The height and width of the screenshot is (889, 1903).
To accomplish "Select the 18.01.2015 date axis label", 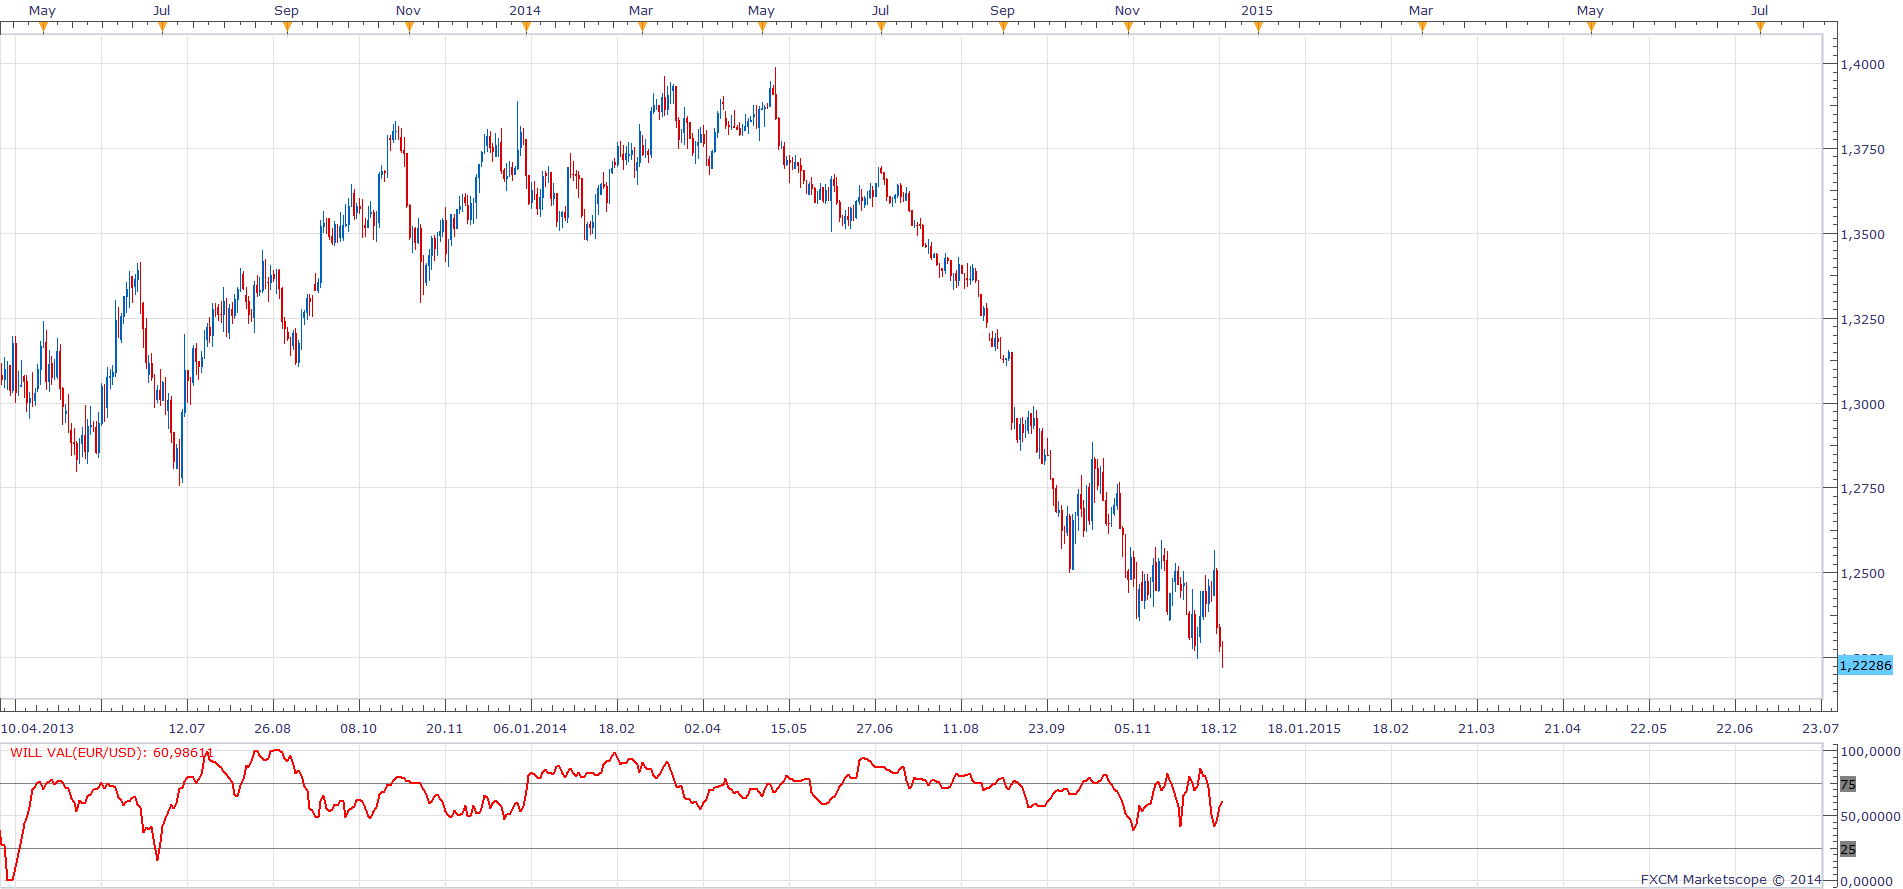I will (x=1305, y=728).
